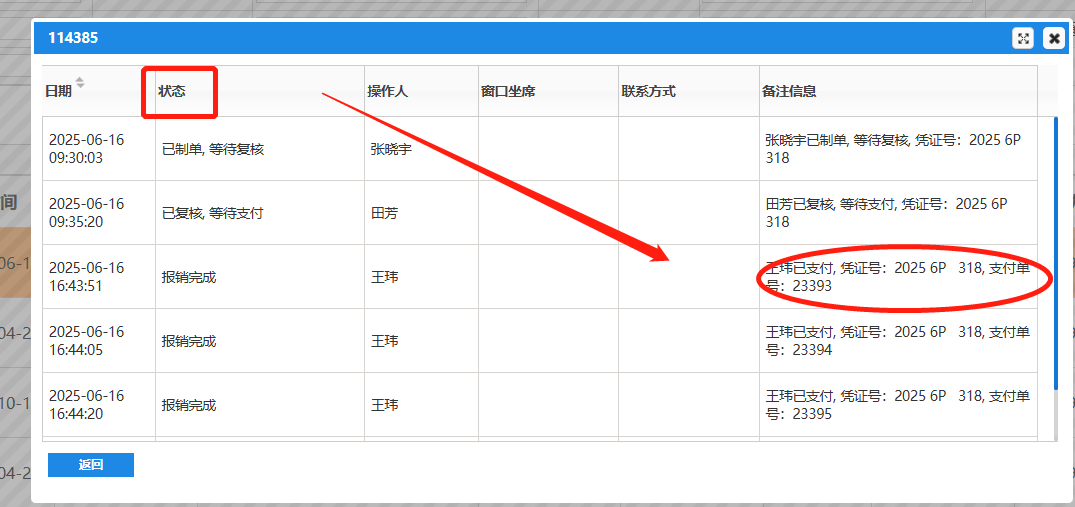The height and width of the screenshot is (507, 1075).
Task: Click 报销完成 in the 16:43:51 row
Action: click(189, 277)
